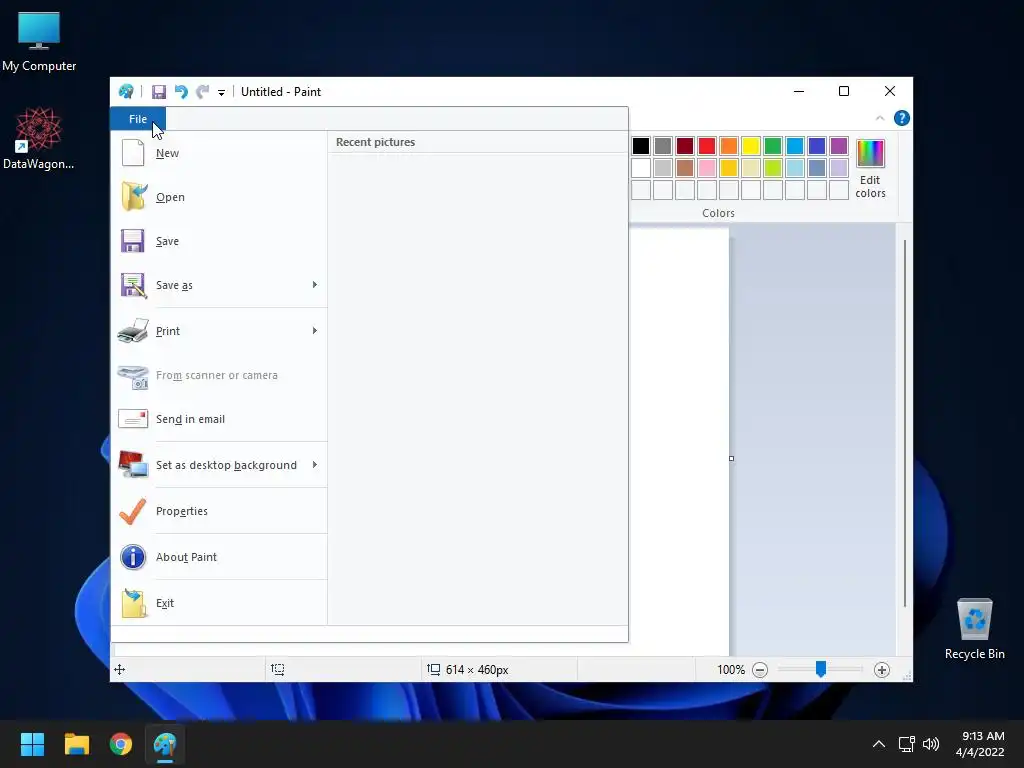Click the Paint app icon in title bar

(x=126, y=91)
